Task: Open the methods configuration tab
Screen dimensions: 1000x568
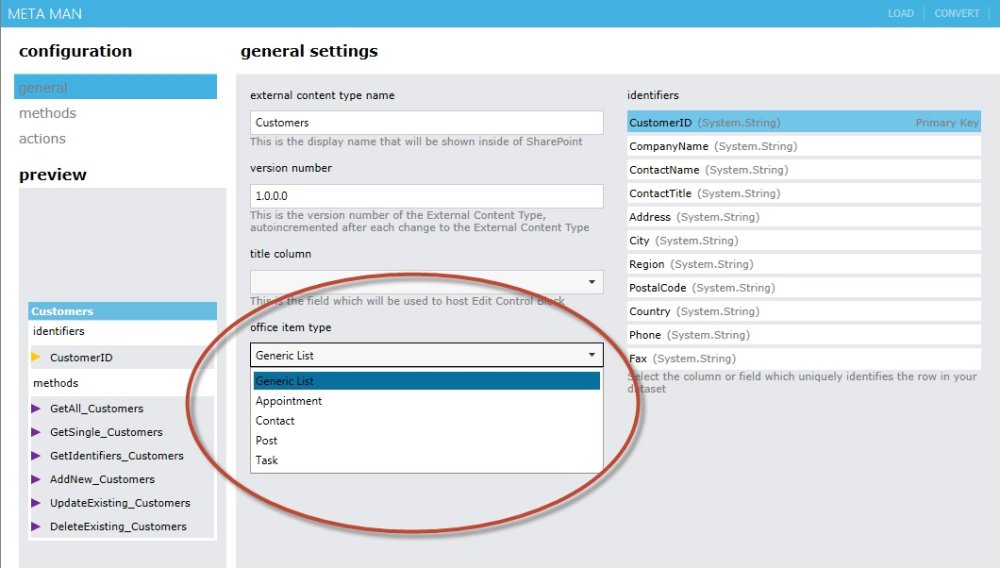Action: tap(47, 113)
